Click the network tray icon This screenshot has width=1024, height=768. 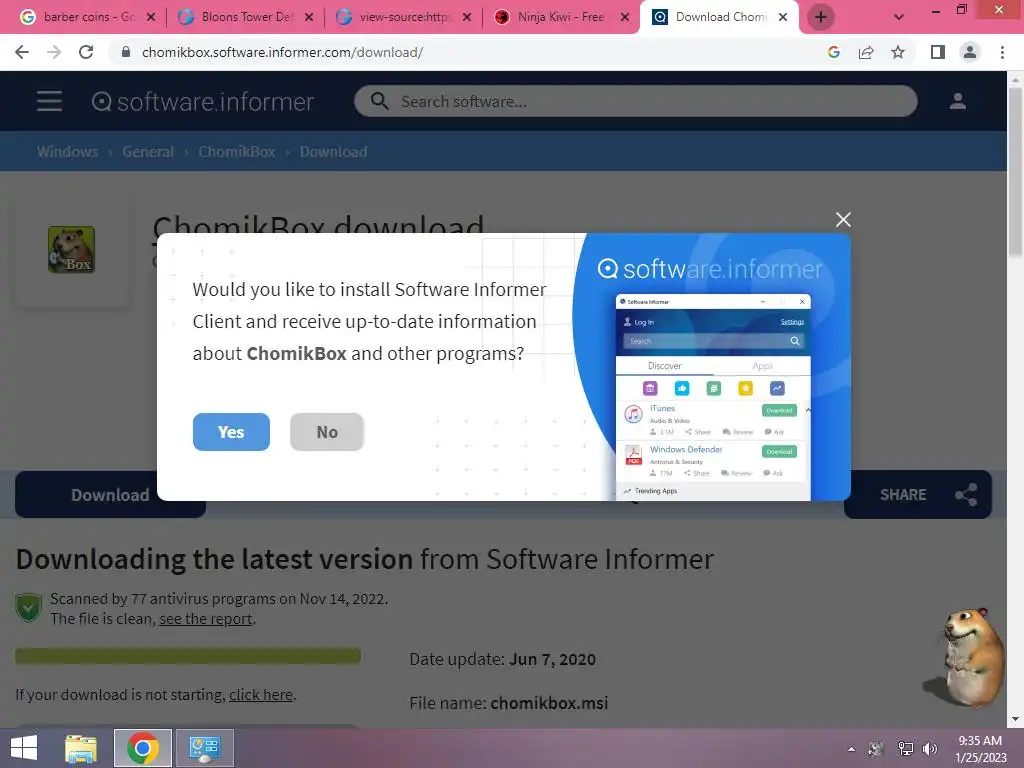click(905, 749)
